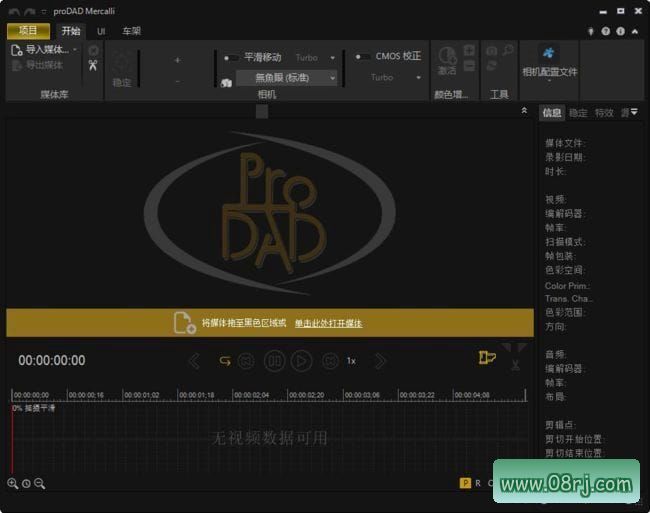Screen dimensions: 650x513
Task: Click the timeline ruler at 00:00:02:04
Action: (x=251, y=395)
